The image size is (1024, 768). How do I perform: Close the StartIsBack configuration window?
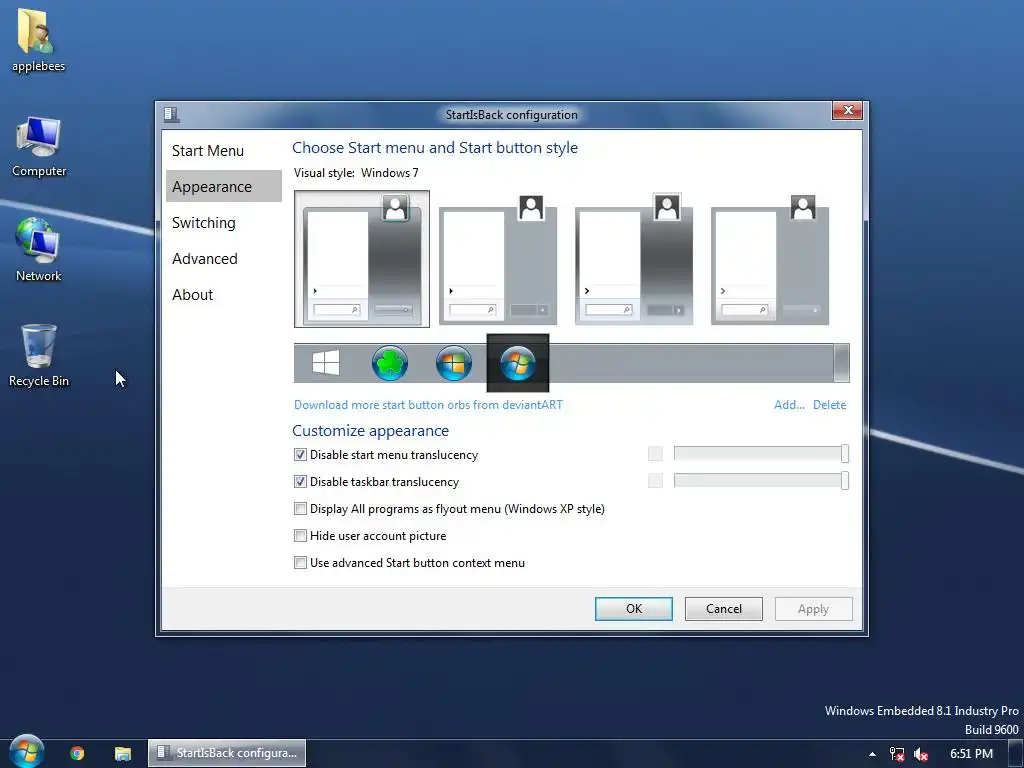pos(848,110)
